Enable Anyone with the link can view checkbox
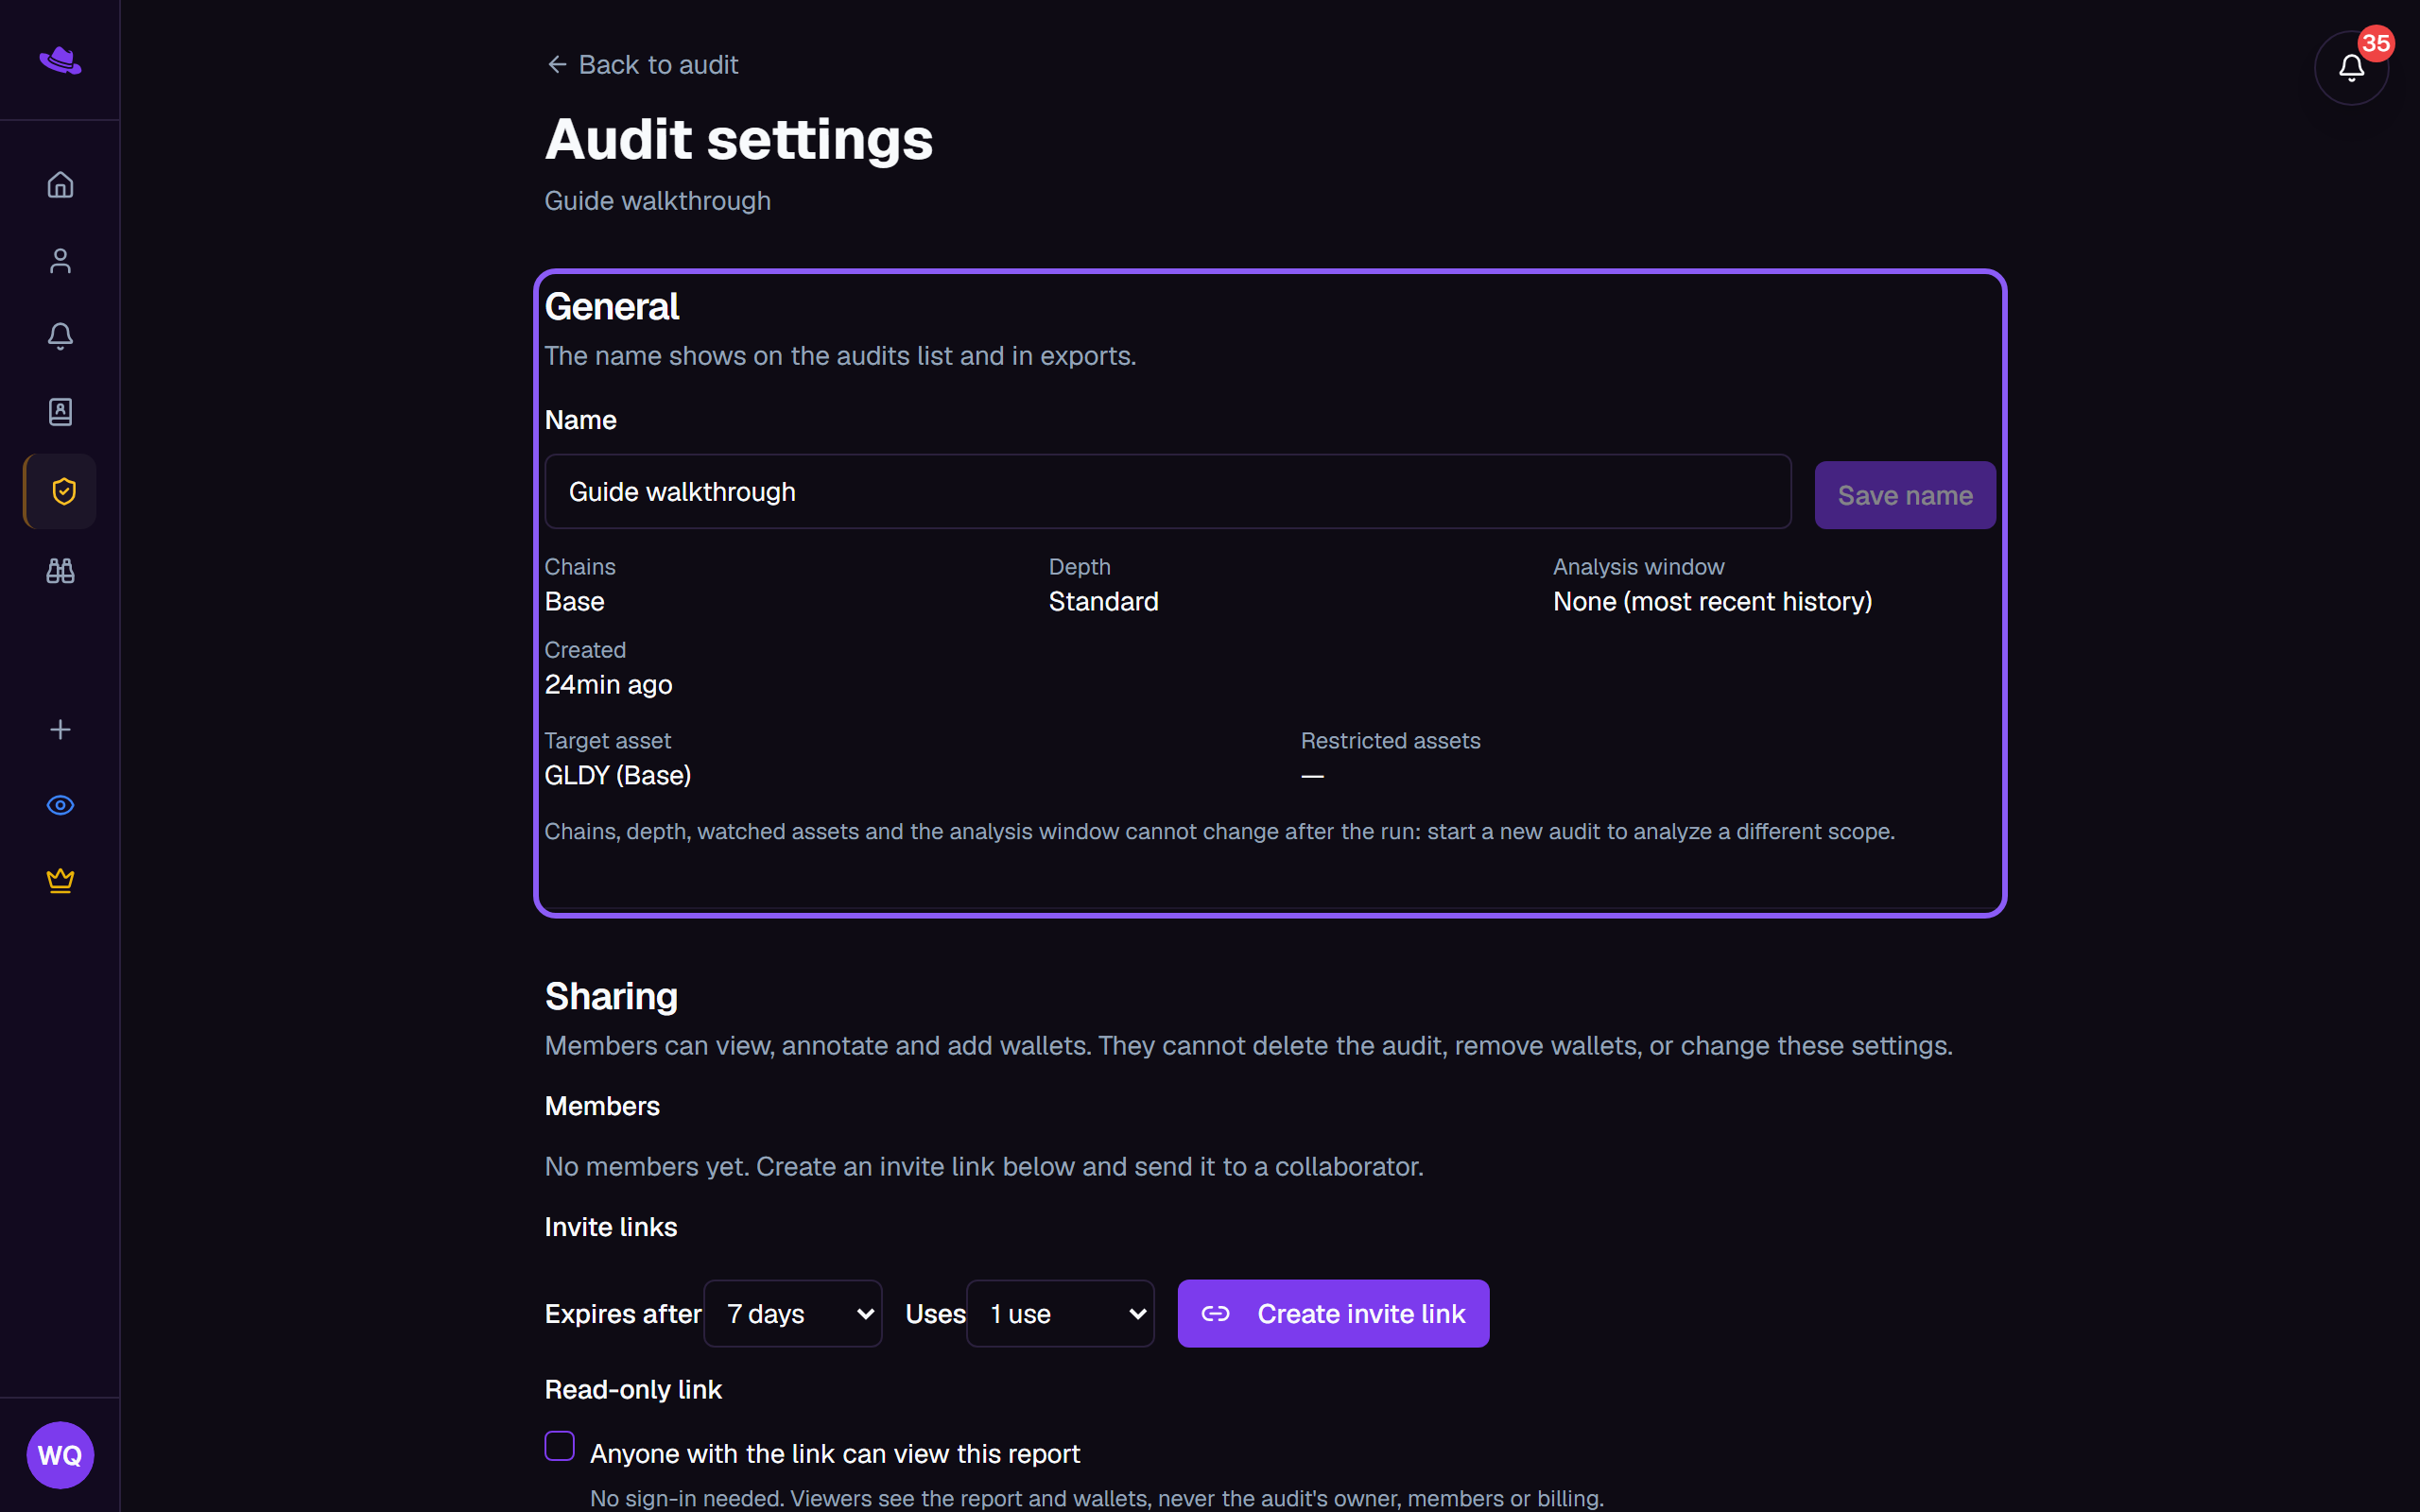 560,1446
